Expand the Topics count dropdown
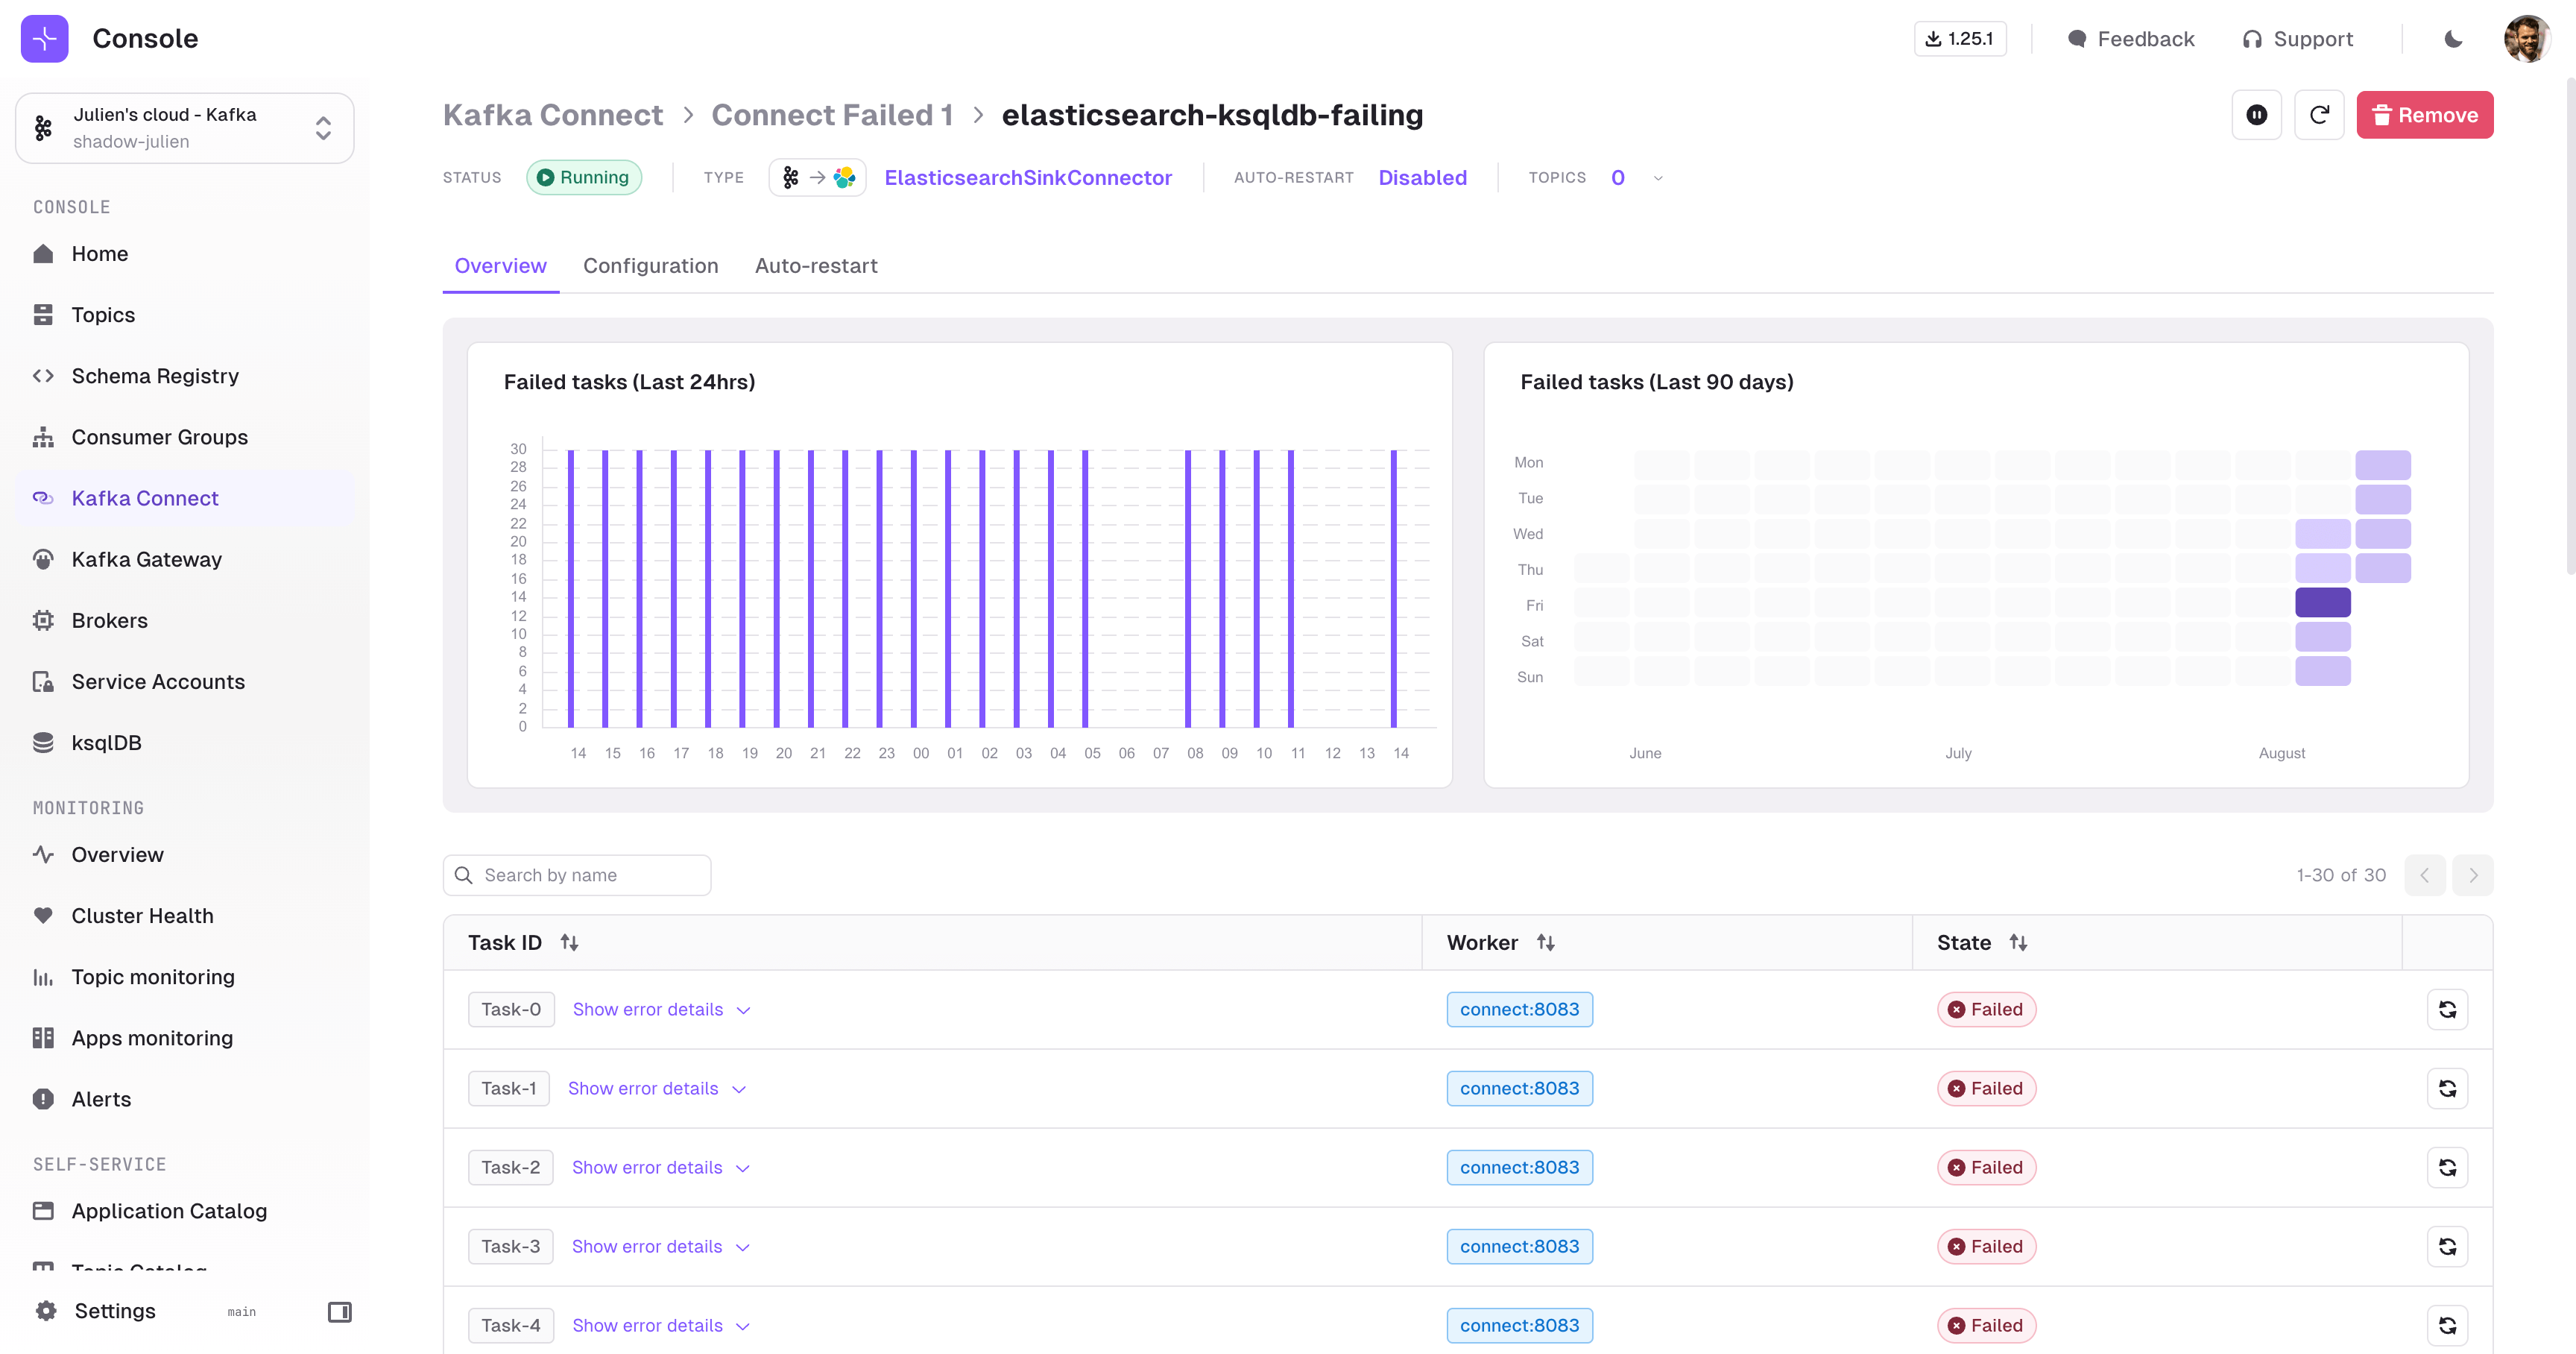The height and width of the screenshot is (1354, 2576). pyautogui.click(x=1658, y=177)
